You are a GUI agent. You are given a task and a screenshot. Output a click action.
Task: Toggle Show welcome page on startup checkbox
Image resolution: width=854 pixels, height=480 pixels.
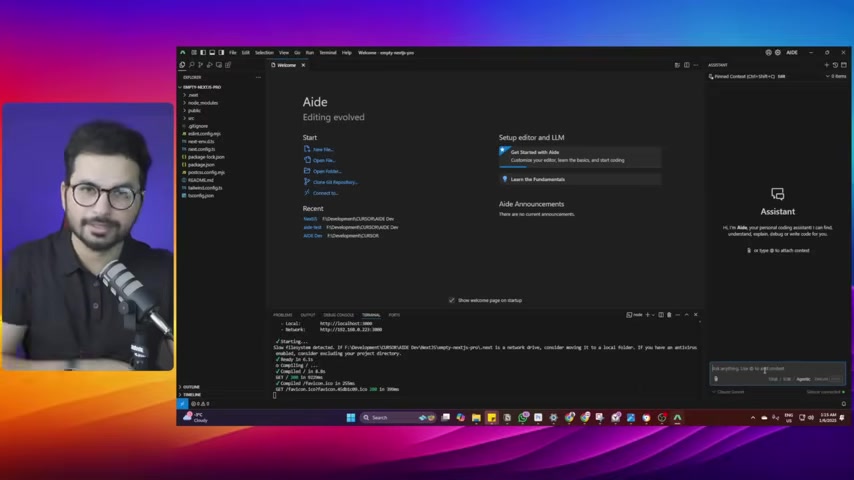452,300
